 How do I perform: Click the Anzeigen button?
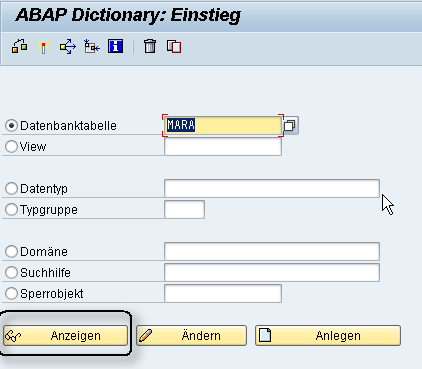[65, 335]
